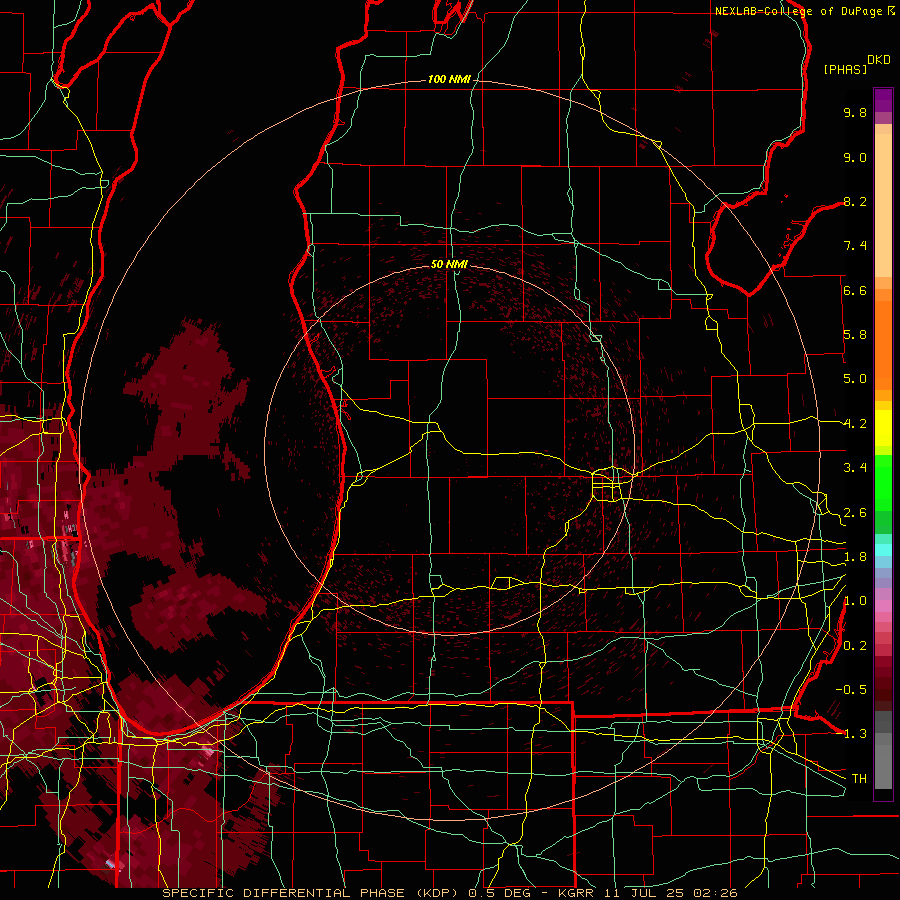
Task: Click the 9.8 value on the color scale
Action: pyautogui.click(x=855, y=112)
